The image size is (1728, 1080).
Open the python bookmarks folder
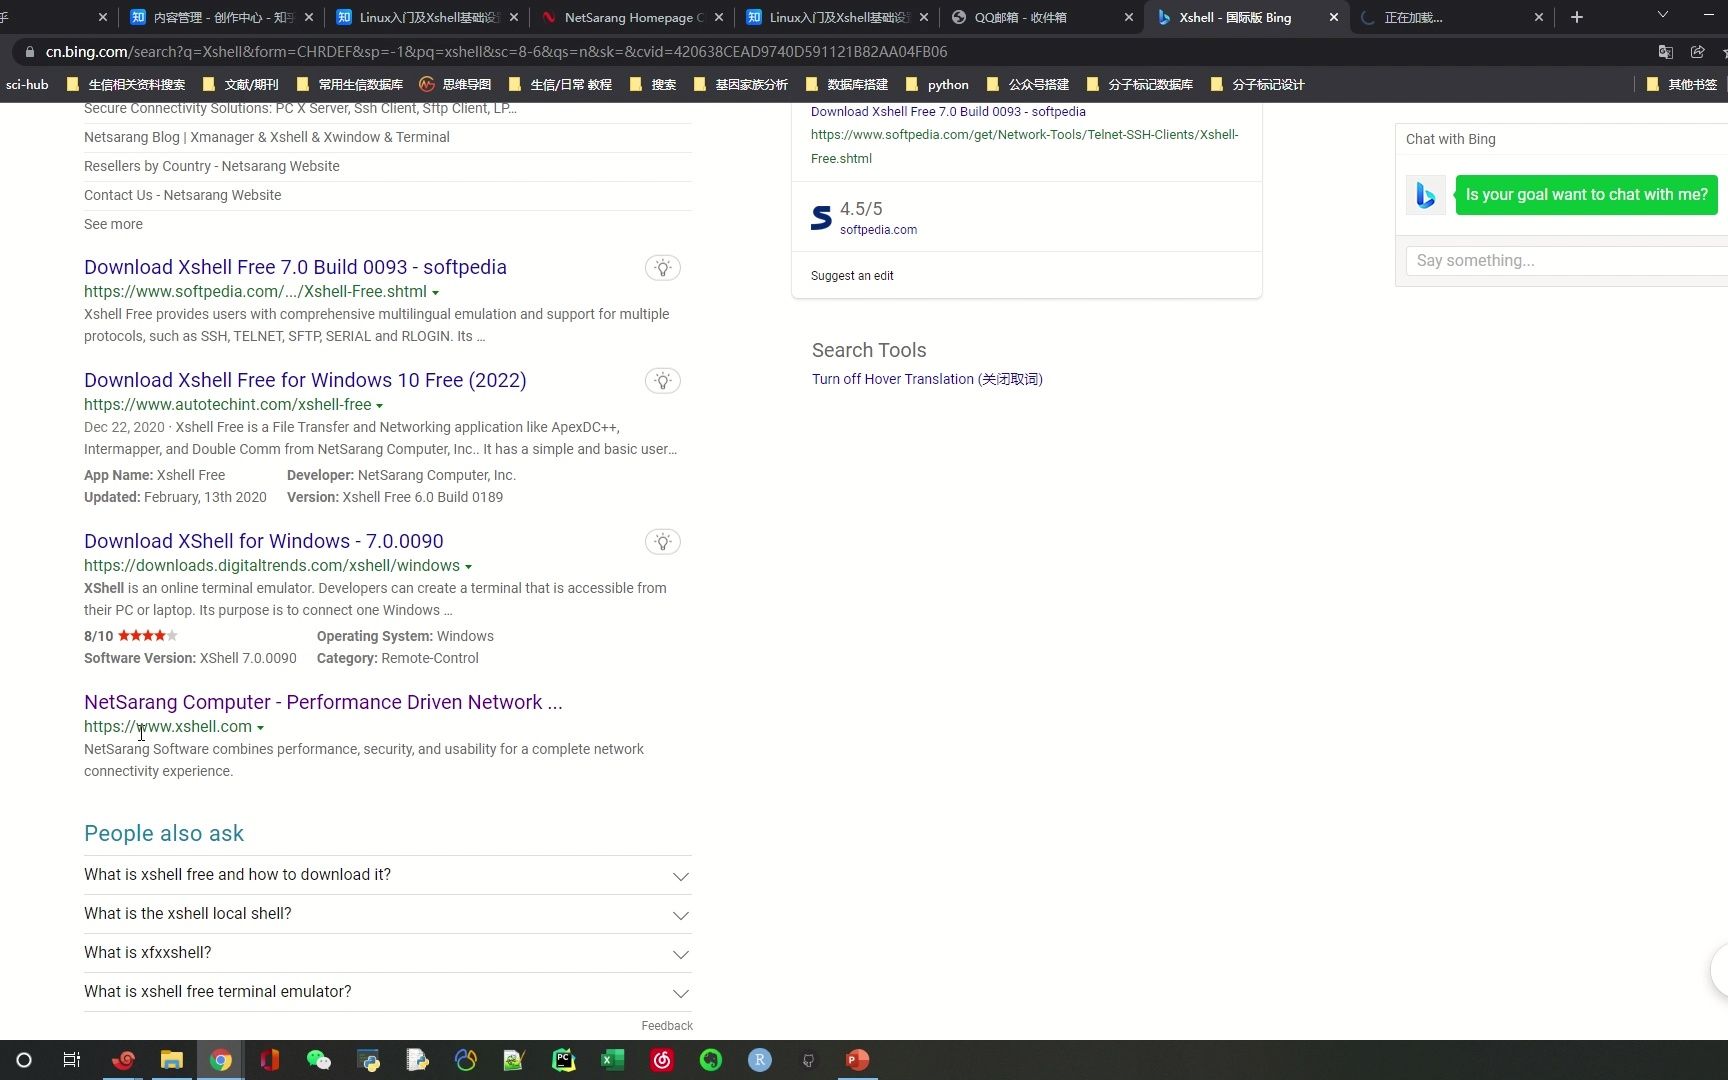point(937,85)
